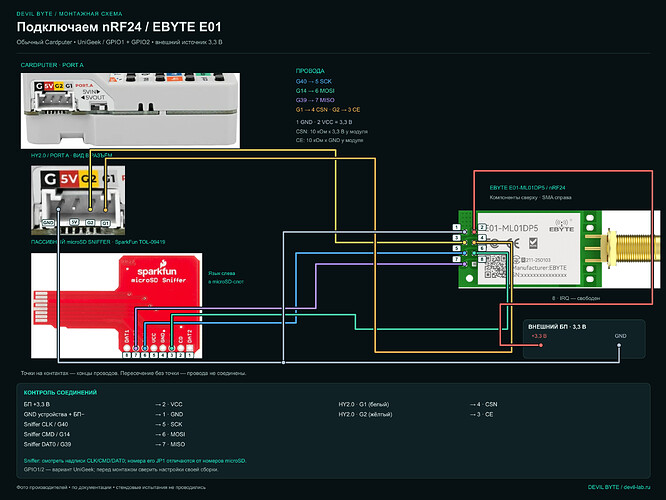Click the 'DEVIL BYTE / МОНТАЖНАЯ СХЕМА' header text
Screen dimensions: 666x500
69,14
